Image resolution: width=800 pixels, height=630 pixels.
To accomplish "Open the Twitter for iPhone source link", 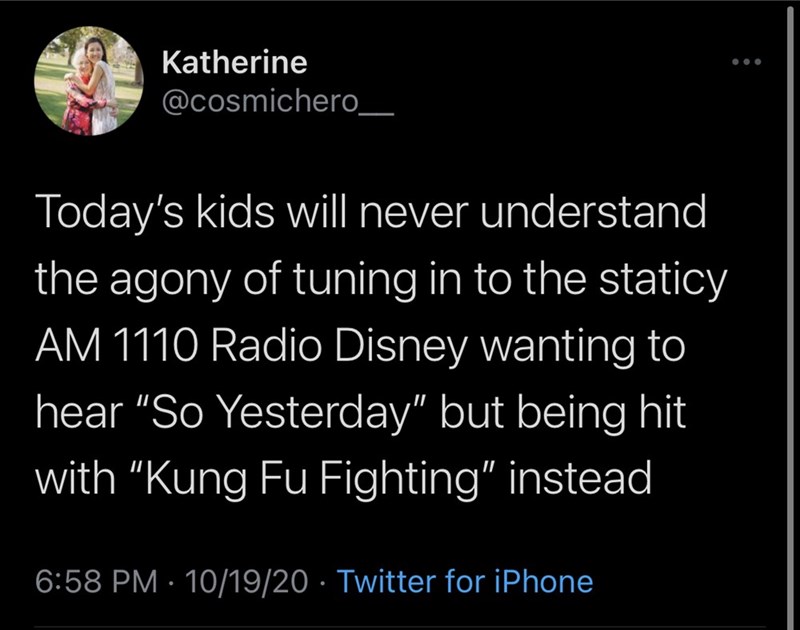I will point(466,581).
